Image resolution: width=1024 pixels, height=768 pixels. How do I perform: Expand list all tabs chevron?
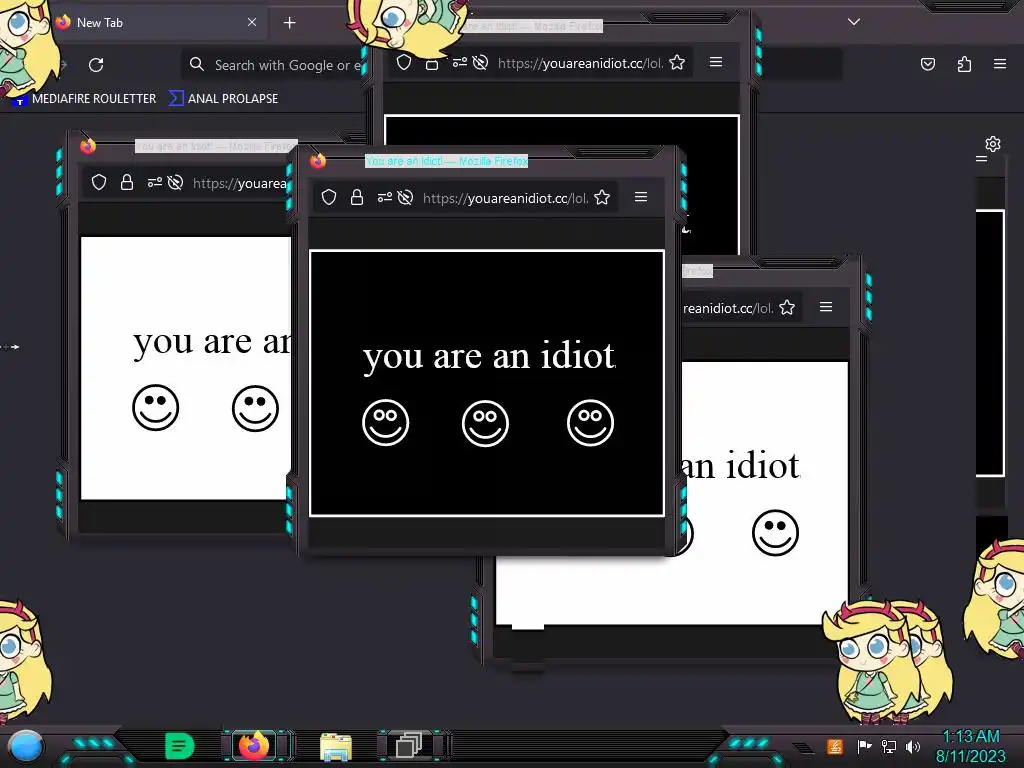click(854, 22)
